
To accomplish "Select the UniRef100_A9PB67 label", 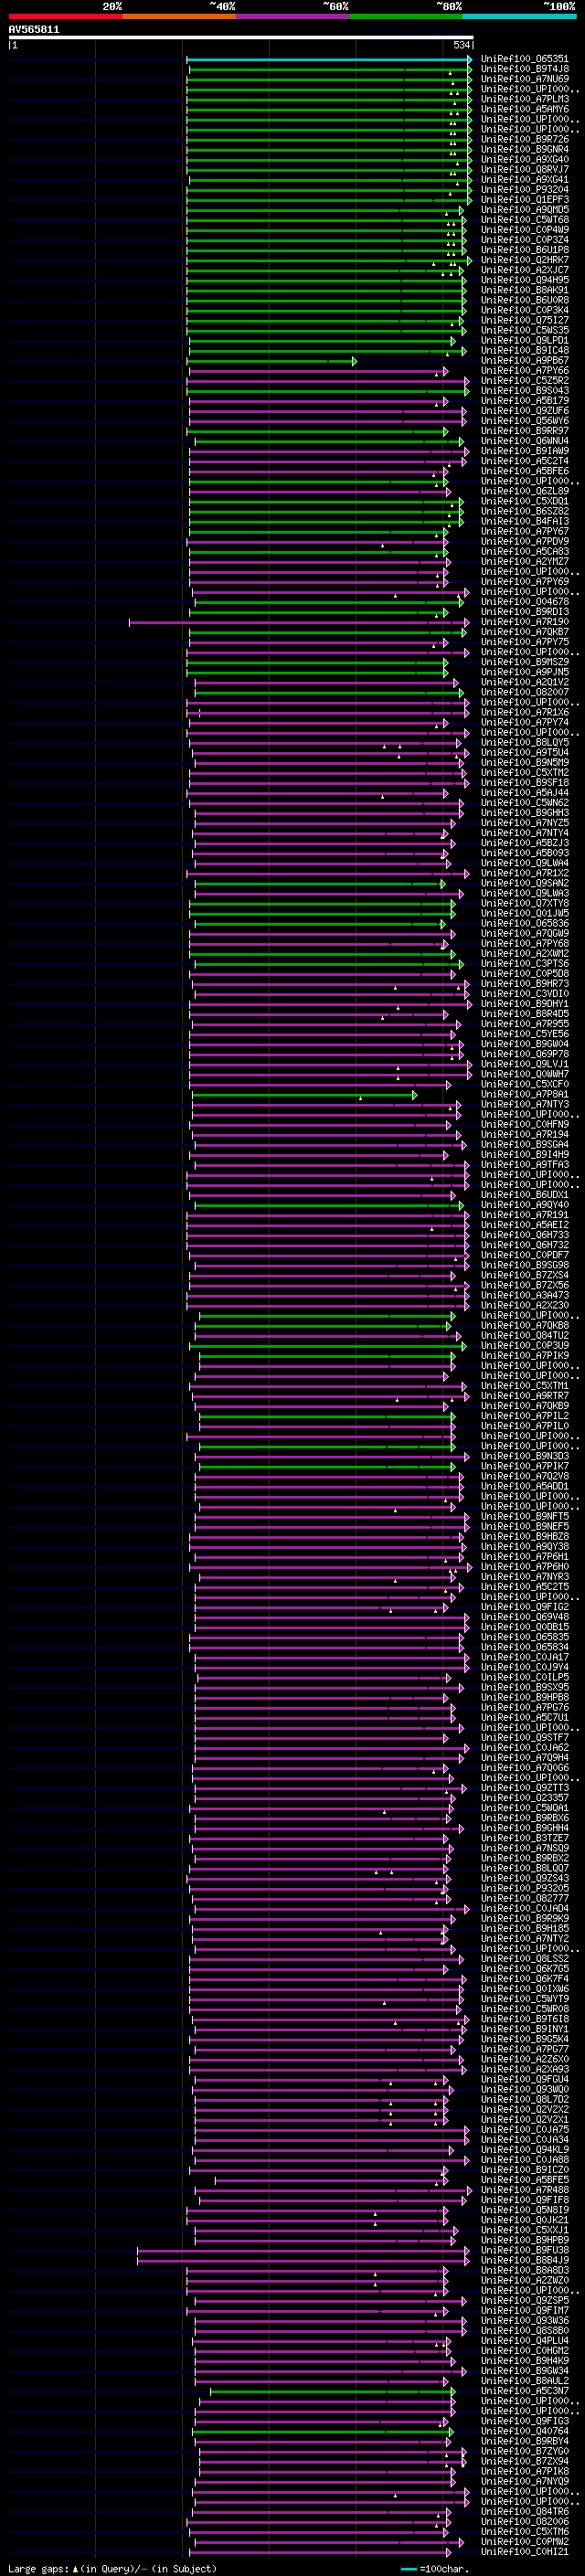I will tap(525, 361).
